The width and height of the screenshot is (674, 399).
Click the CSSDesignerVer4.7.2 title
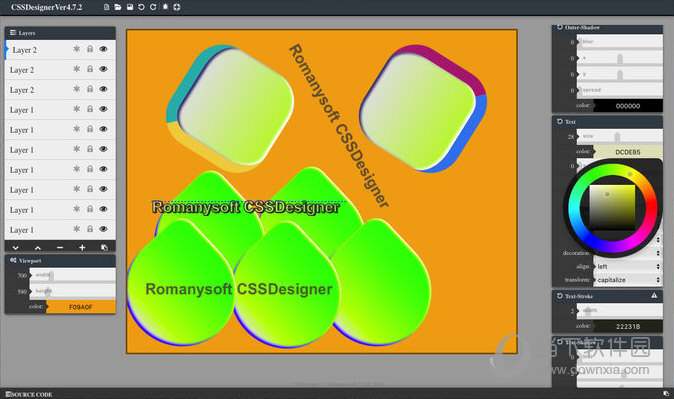(46, 7)
